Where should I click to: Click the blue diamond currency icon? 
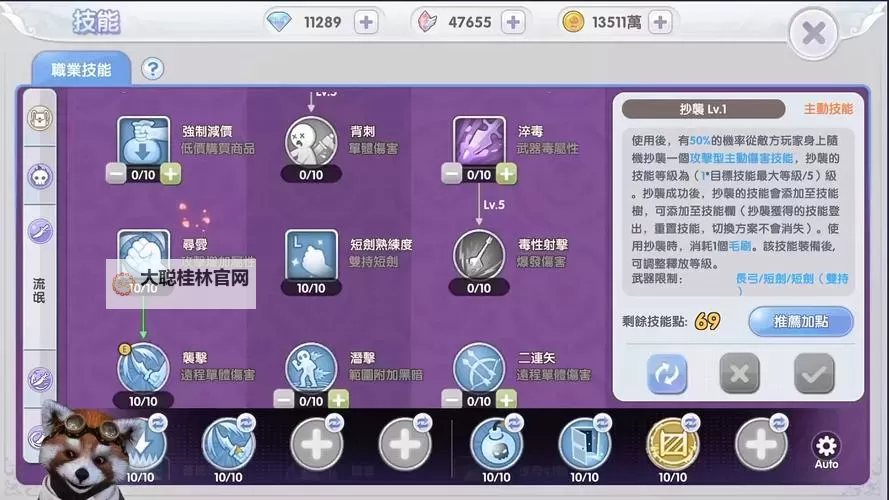[279, 22]
